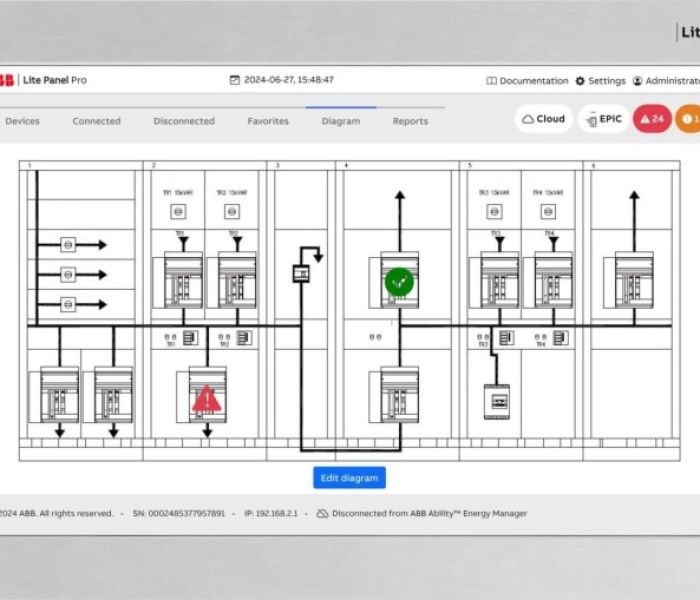Screen dimensions: 700x600
Task: Click the ABB logo in the header
Action: click(6, 80)
